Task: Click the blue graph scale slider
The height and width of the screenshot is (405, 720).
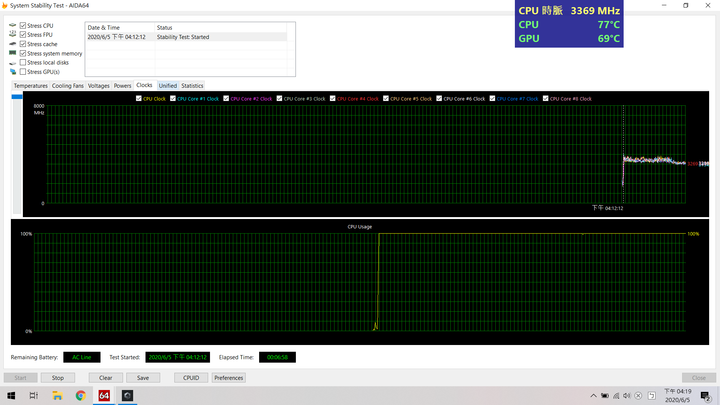Action: (17, 97)
